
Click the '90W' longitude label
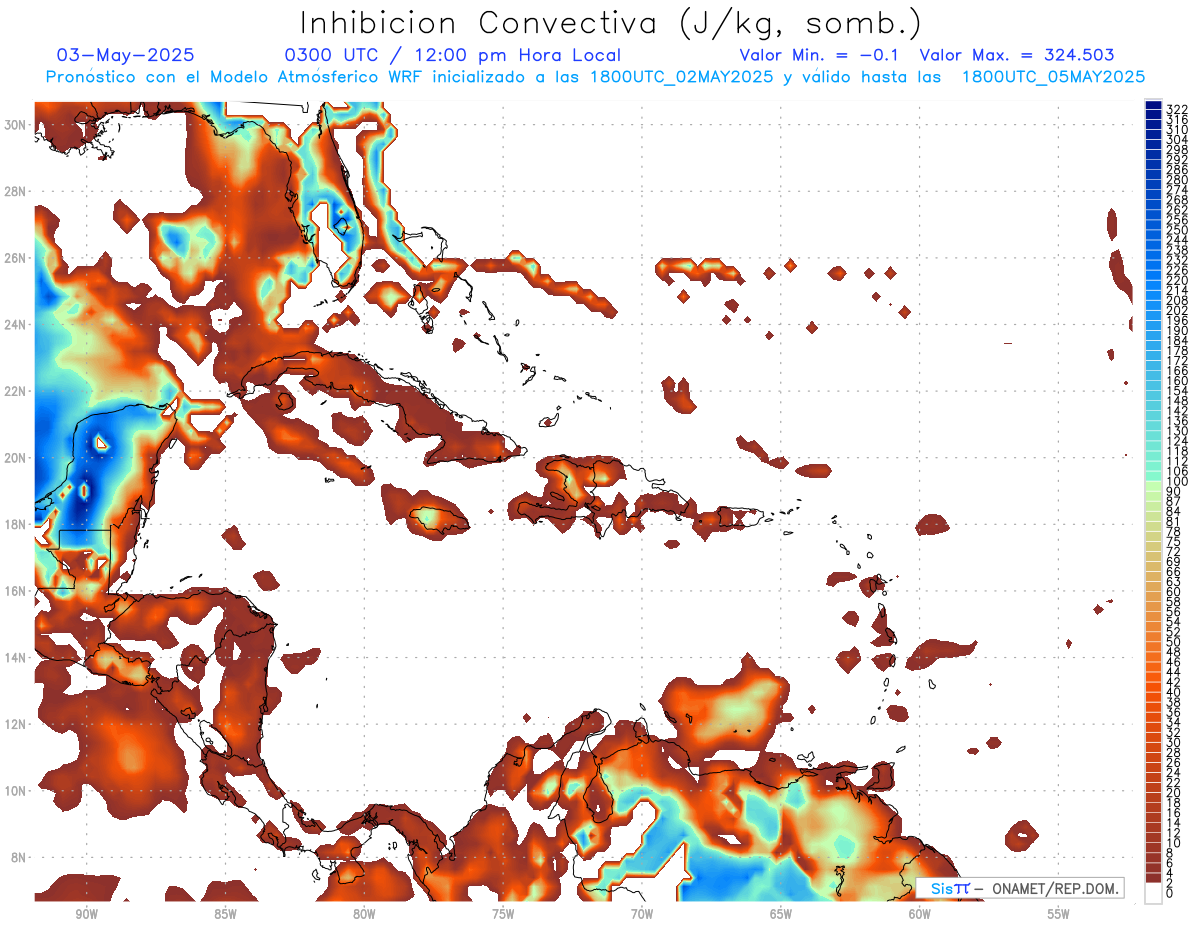pyautogui.click(x=86, y=914)
